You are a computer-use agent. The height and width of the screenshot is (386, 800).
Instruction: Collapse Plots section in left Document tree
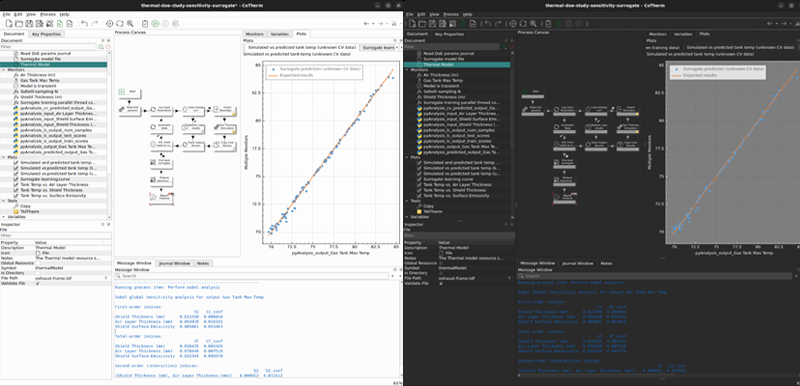[x=3, y=158]
